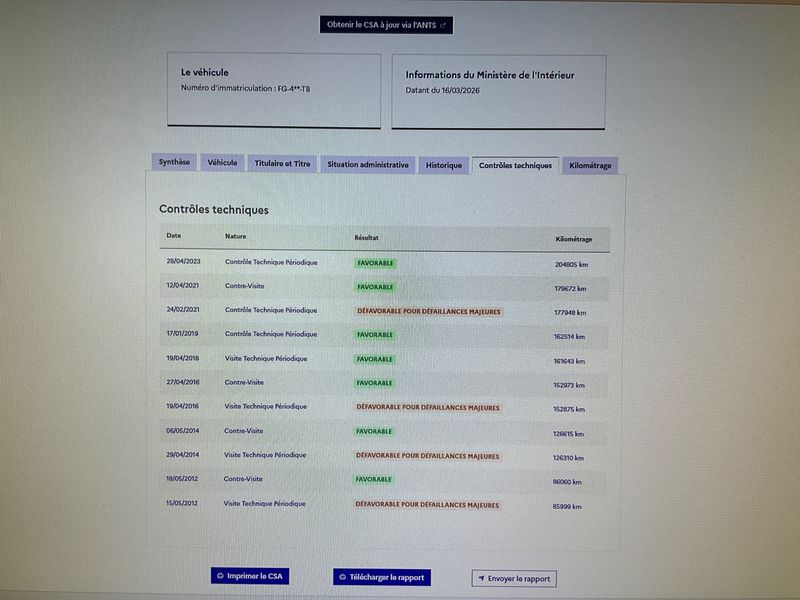This screenshot has width=800, height=600.
Task: Click the Résultat column header
Action: tap(366, 238)
